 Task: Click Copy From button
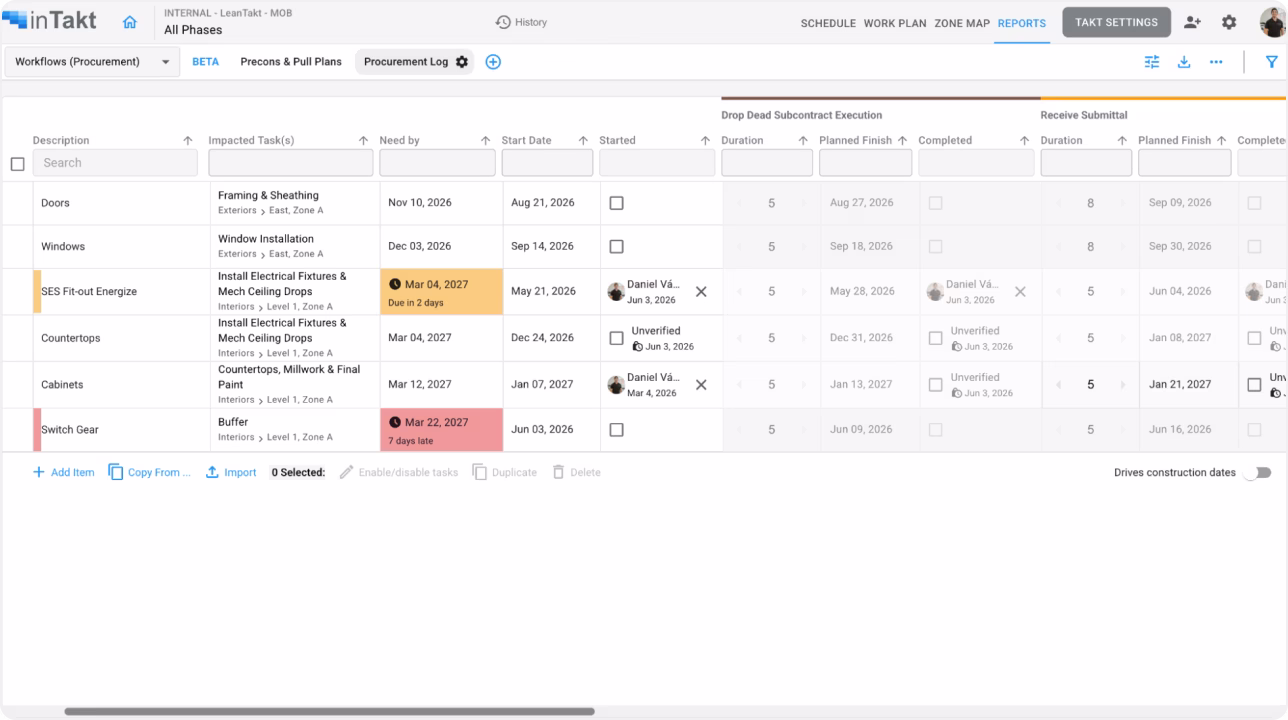(149, 473)
